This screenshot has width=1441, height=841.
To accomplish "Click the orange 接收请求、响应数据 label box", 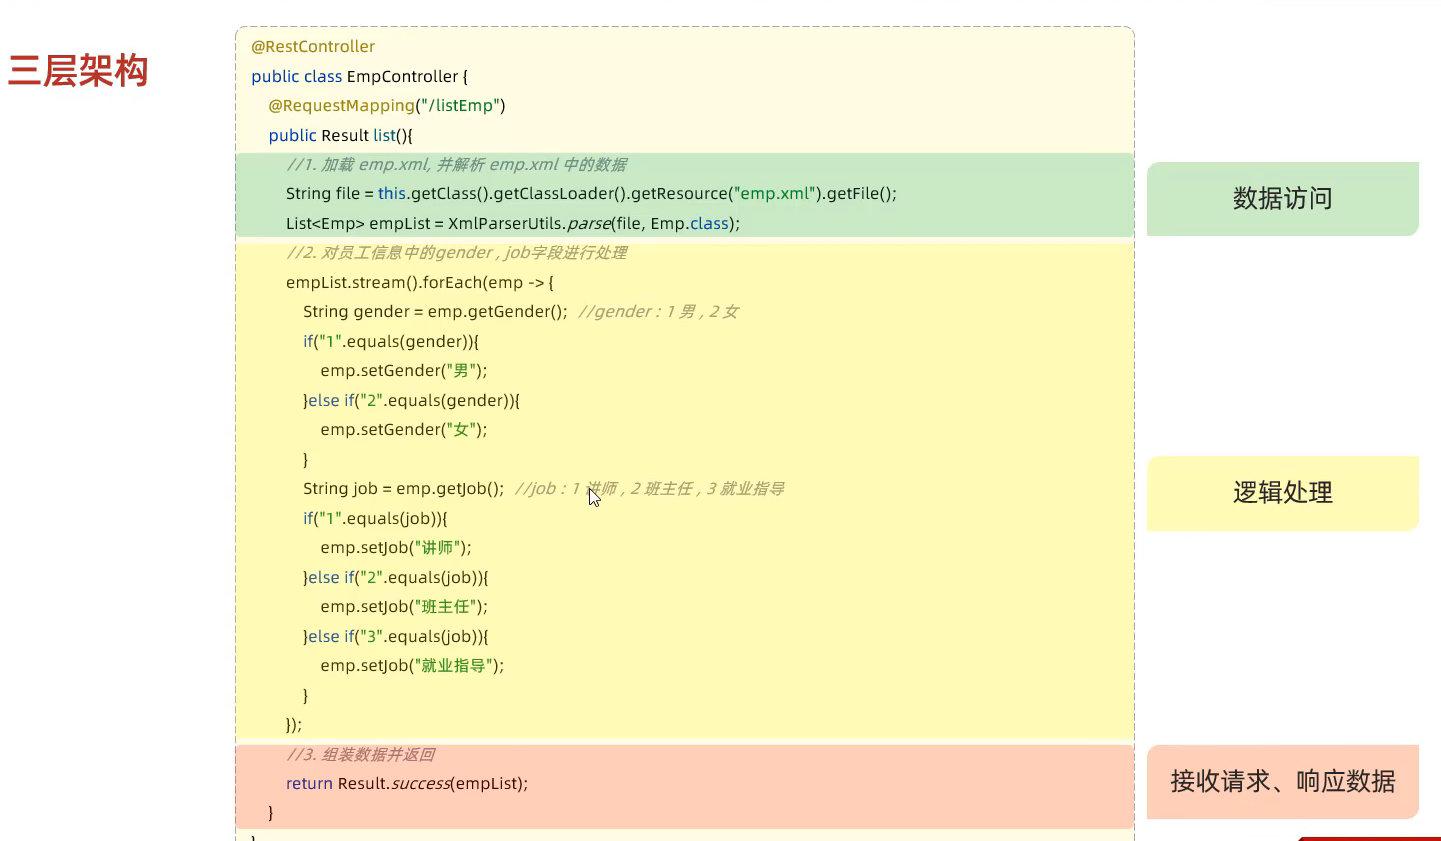I will click(x=1282, y=782).
